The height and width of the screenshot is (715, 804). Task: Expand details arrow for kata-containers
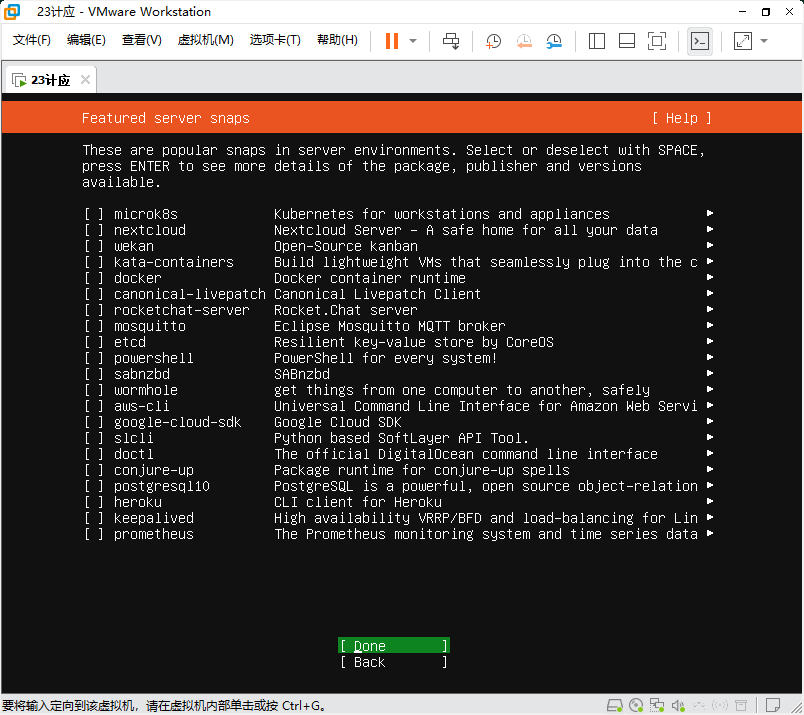[x=710, y=261]
